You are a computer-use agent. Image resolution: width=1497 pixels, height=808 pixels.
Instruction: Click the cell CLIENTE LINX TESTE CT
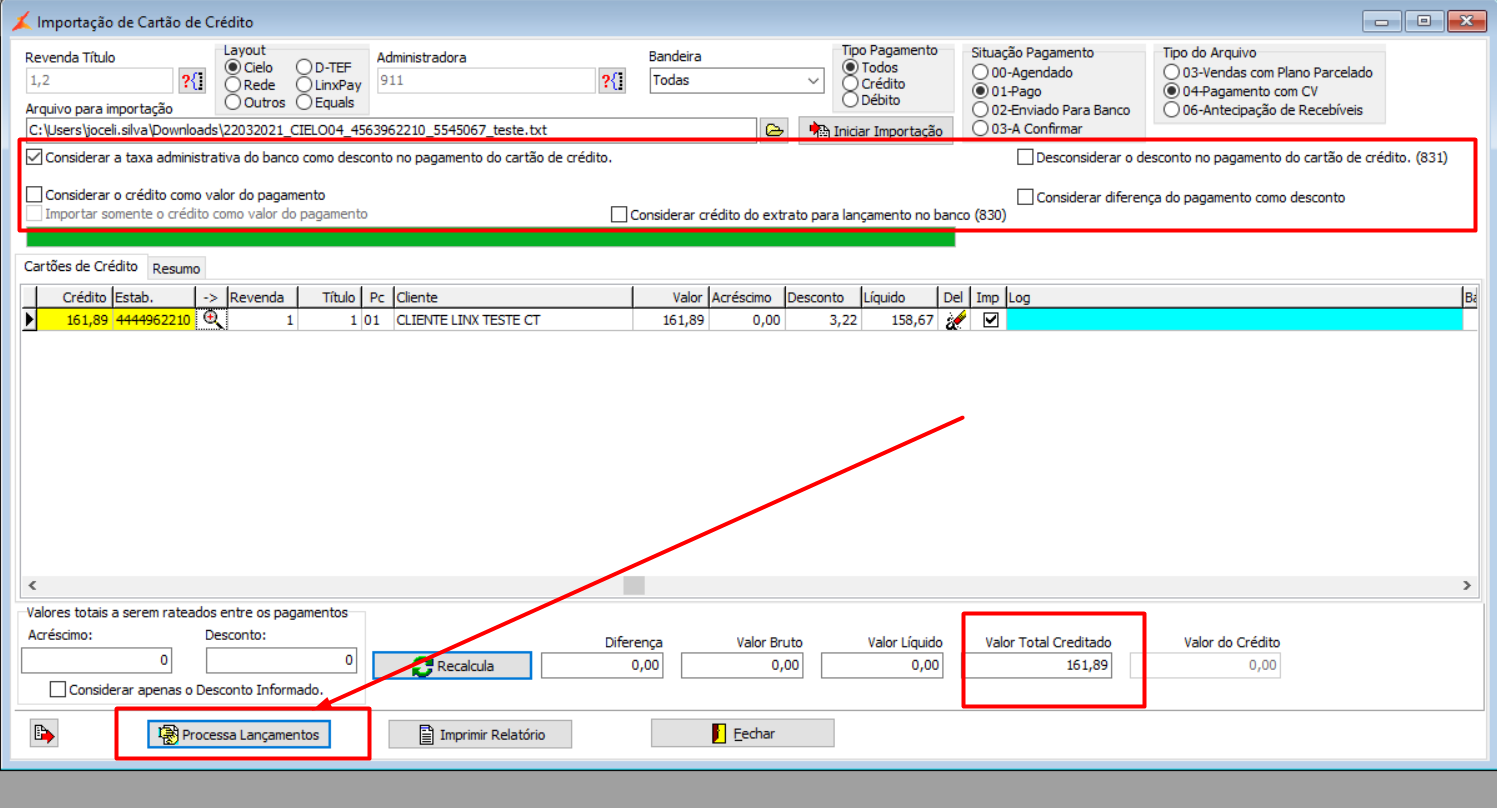coord(513,320)
